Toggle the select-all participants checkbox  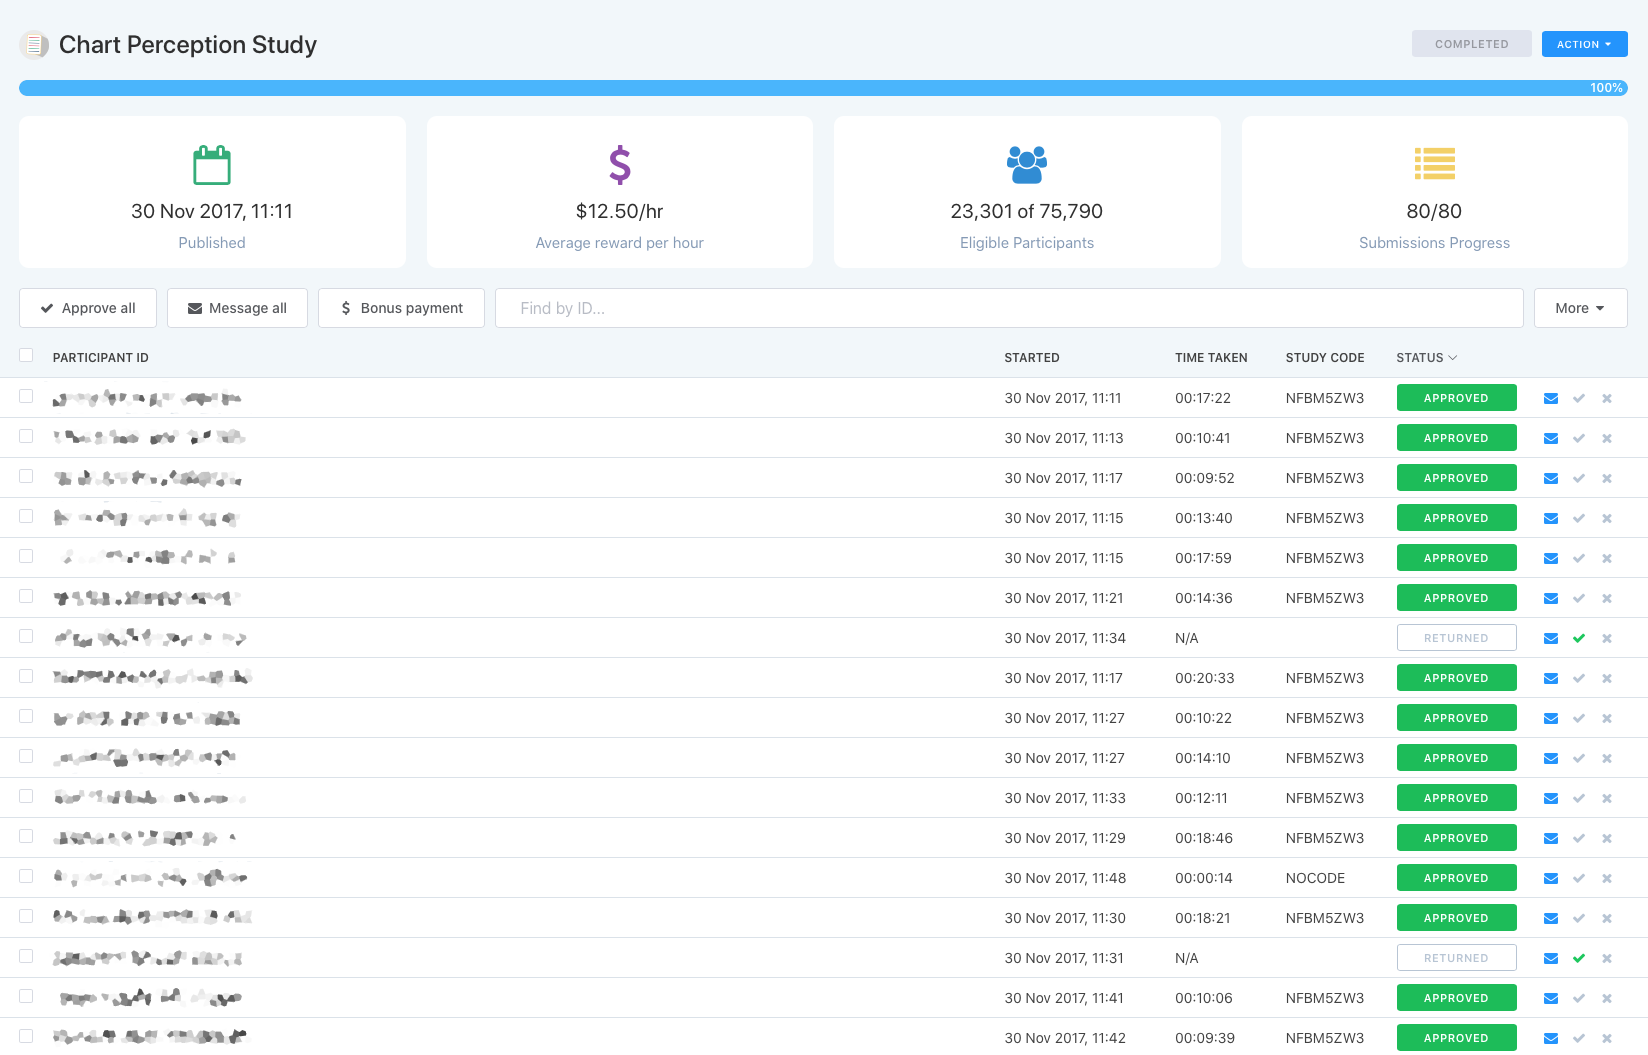(26, 355)
